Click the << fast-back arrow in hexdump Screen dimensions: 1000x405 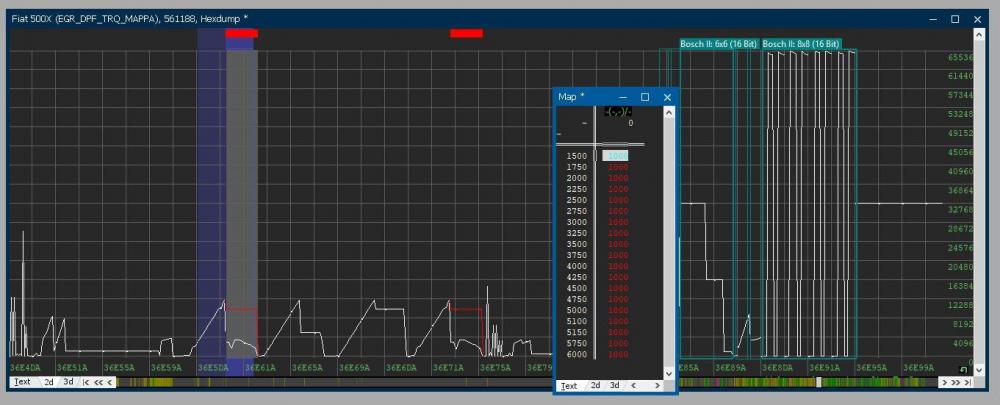(98, 382)
